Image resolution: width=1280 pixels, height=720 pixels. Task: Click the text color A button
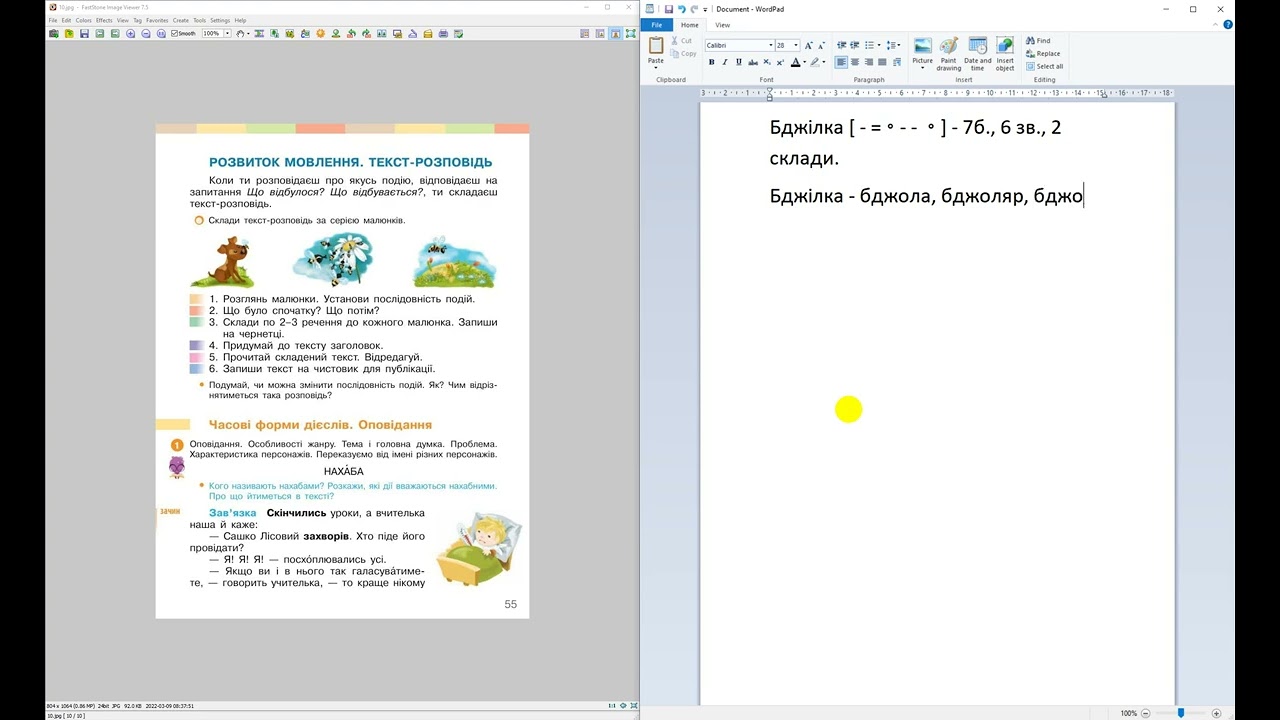click(796, 62)
